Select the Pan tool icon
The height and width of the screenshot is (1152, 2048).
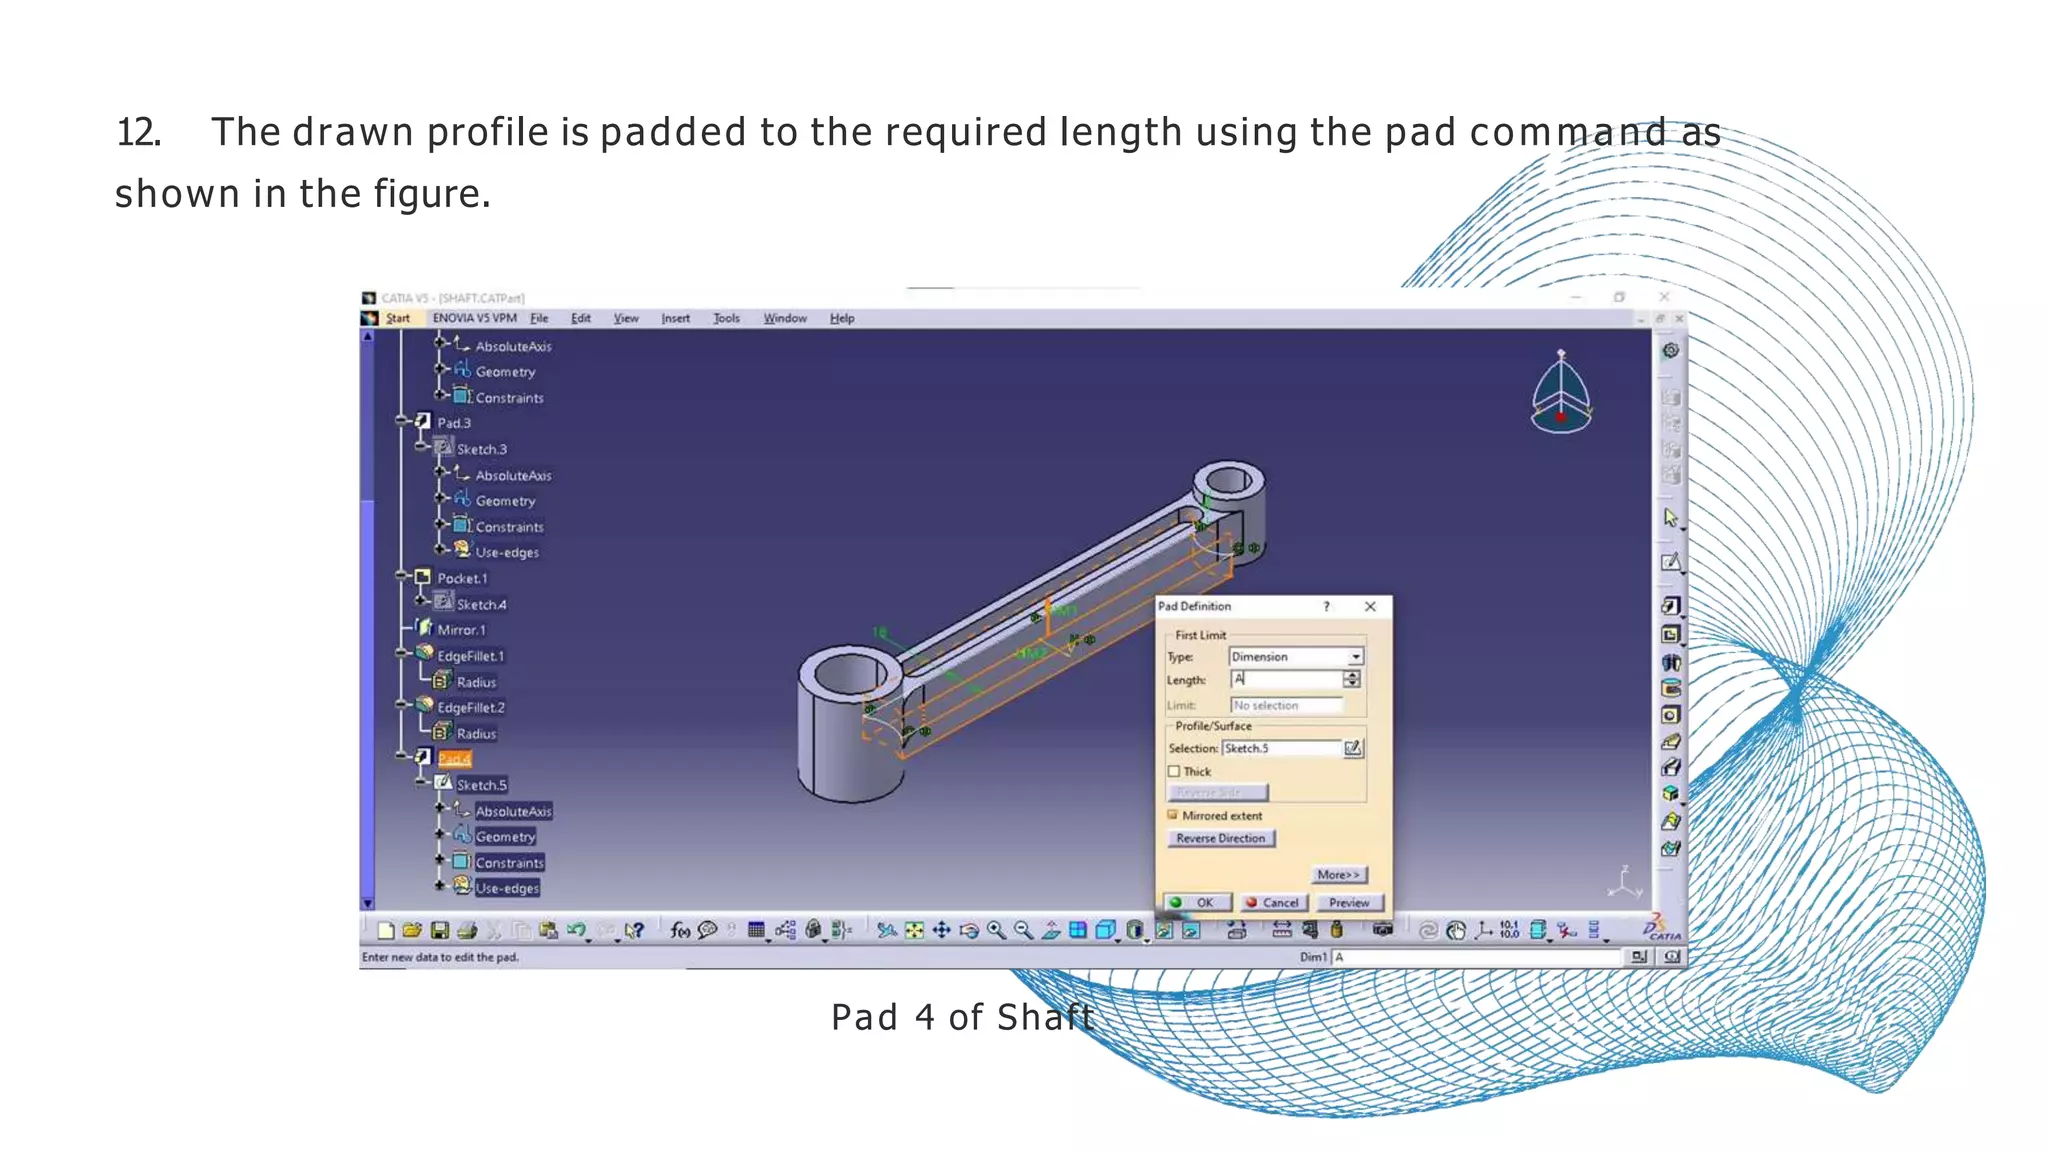pyautogui.click(x=941, y=931)
